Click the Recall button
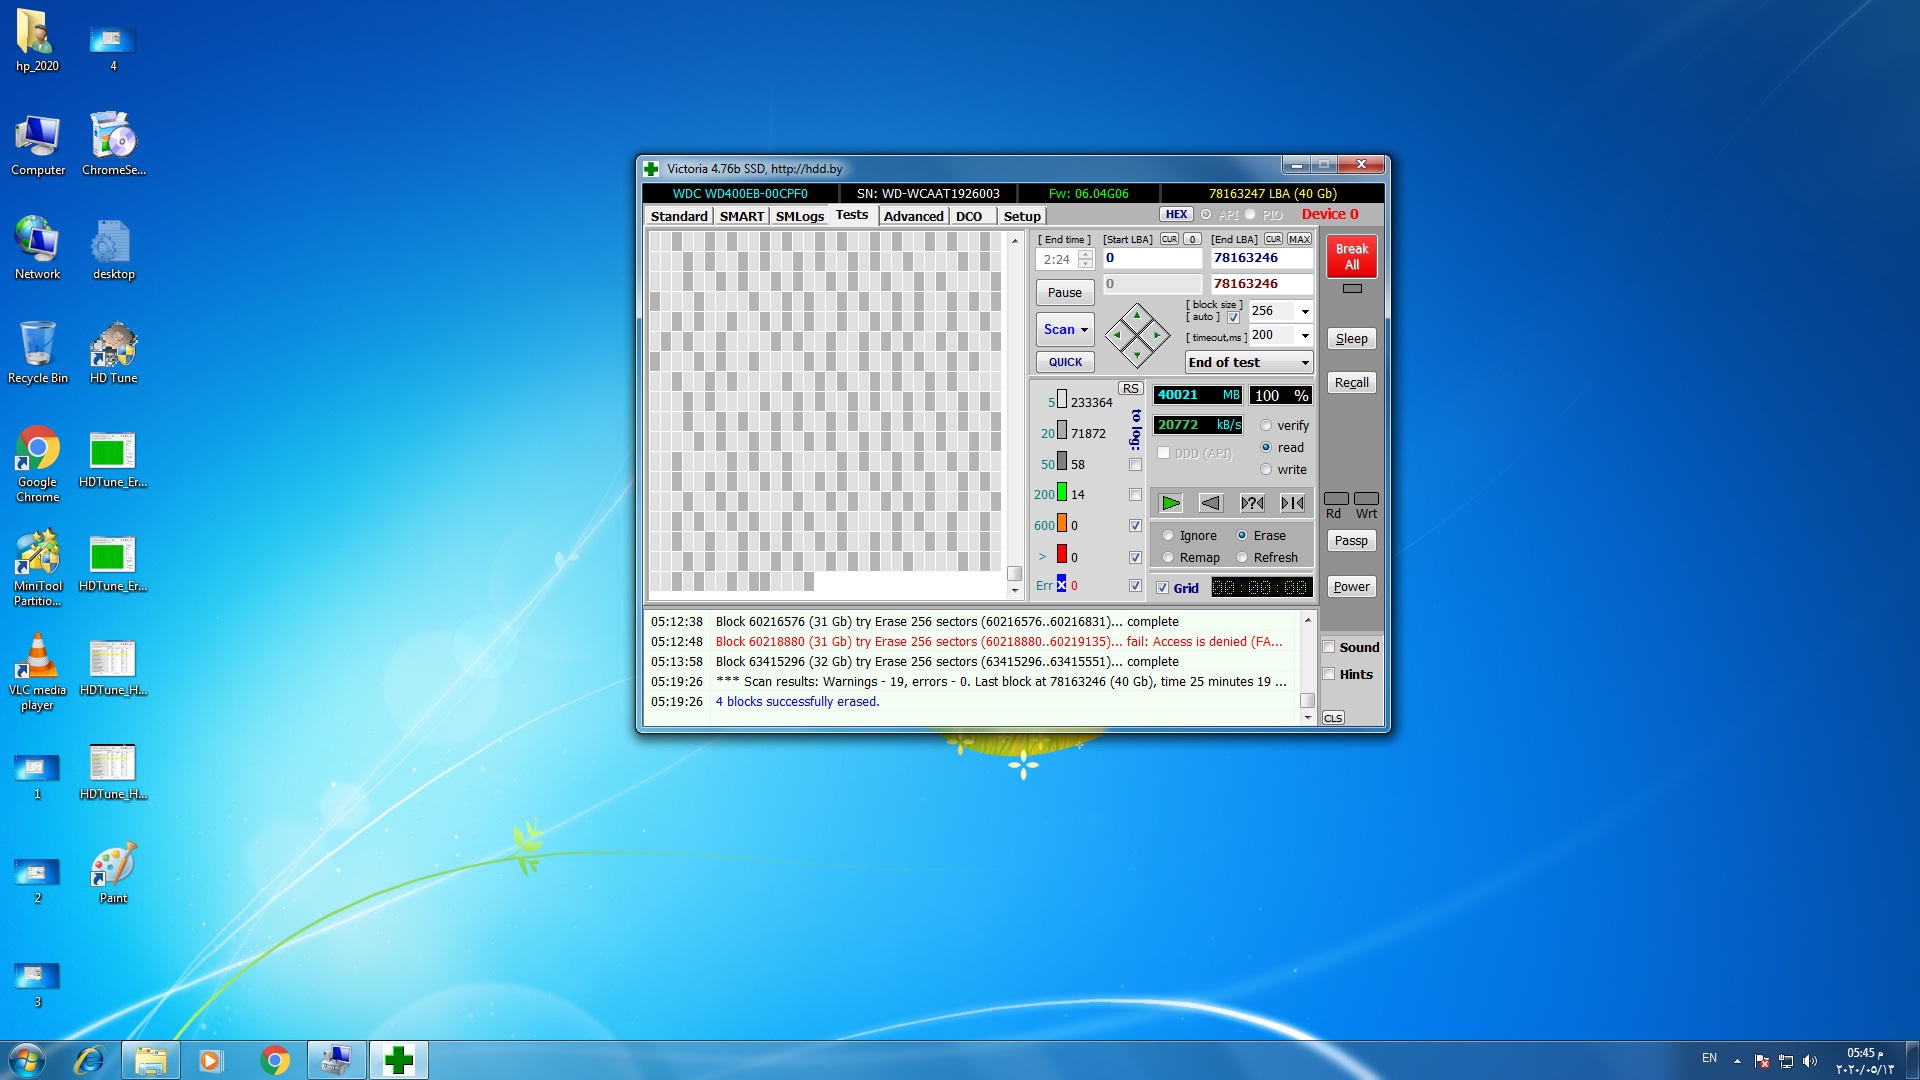The width and height of the screenshot is (1920, 1080). coord(1352,383)
